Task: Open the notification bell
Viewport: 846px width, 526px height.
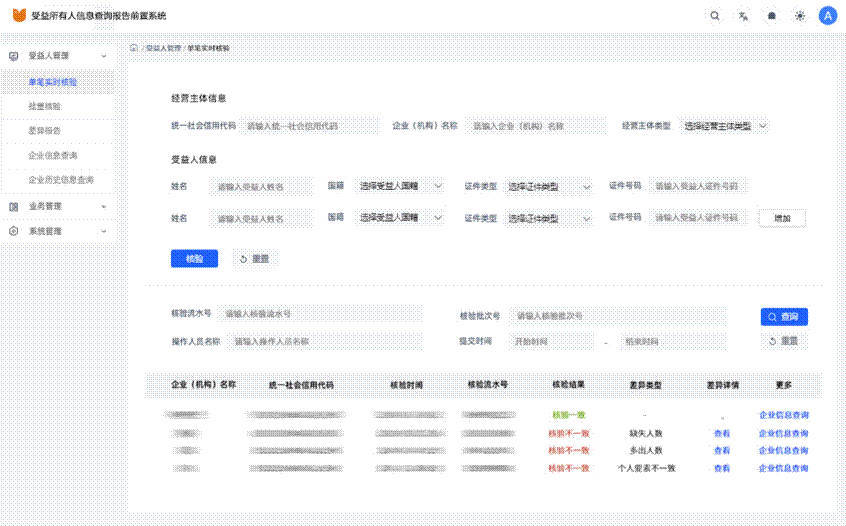Action: tap(771, 16)
